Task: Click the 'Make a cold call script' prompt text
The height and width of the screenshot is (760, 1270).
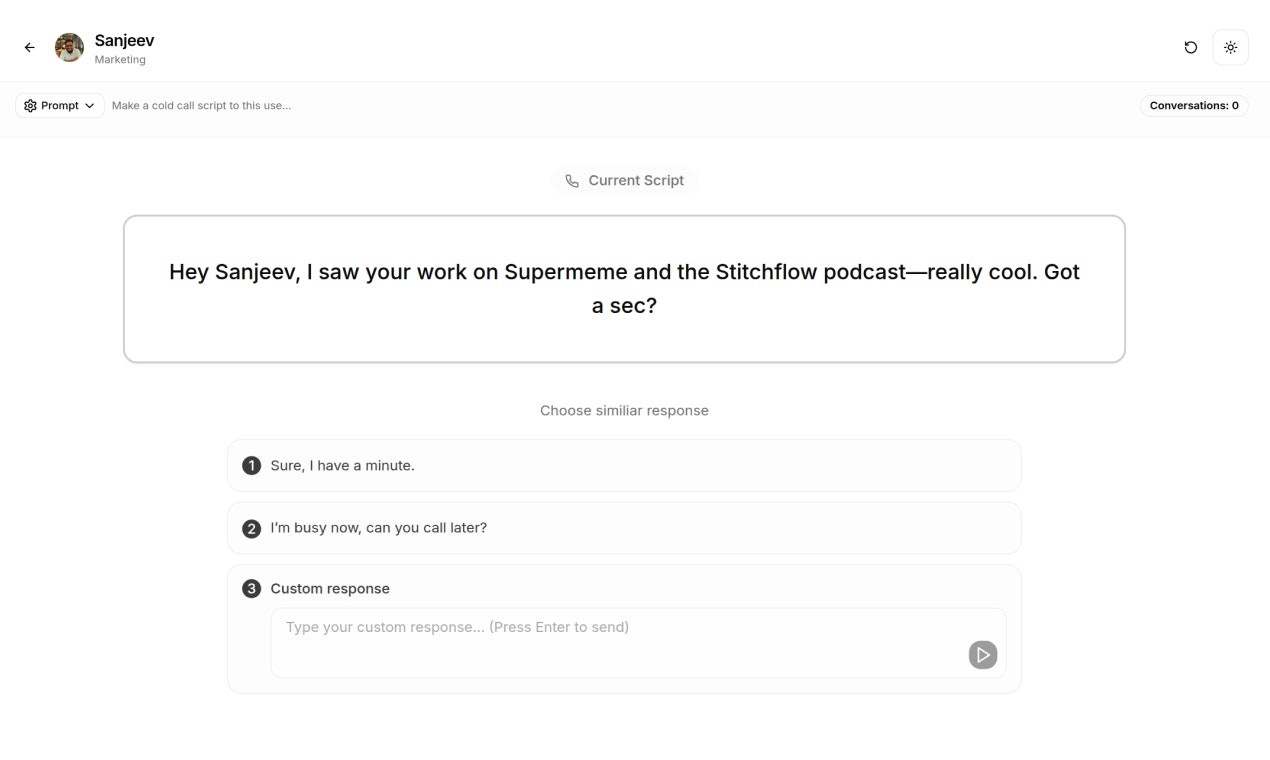Action: point(201,105)
